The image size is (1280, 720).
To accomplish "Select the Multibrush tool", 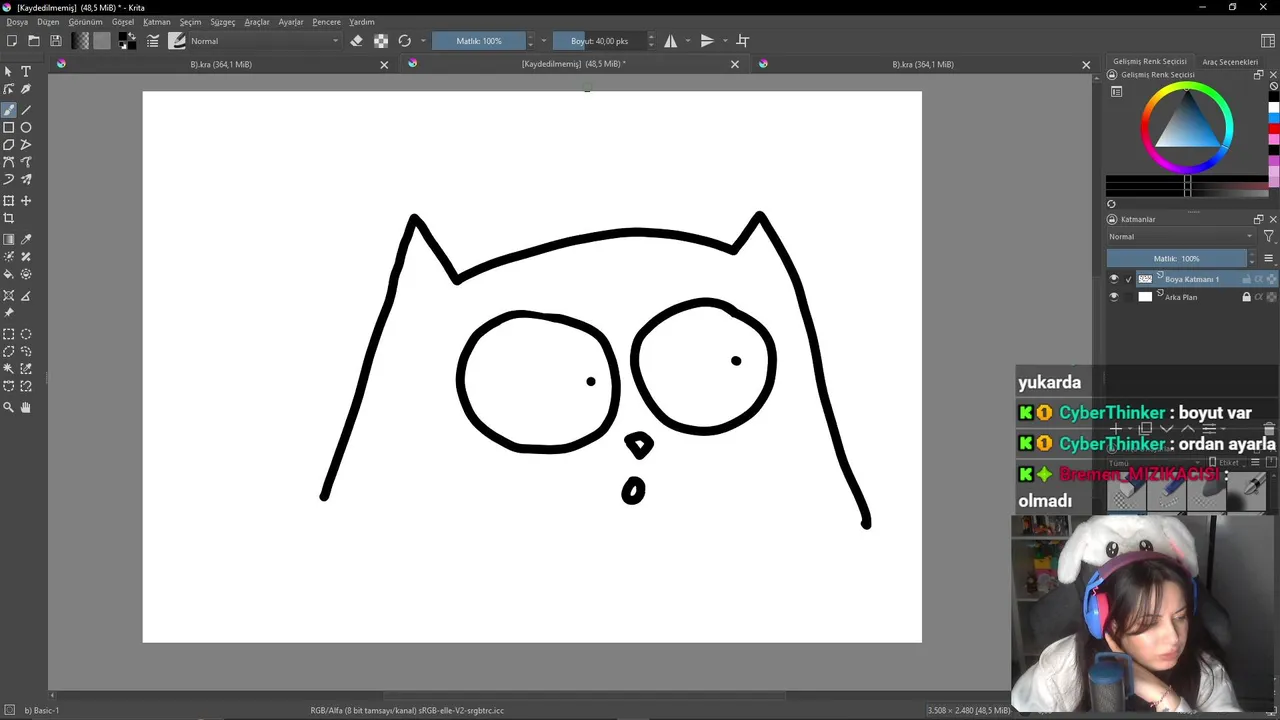I will pos(26,179).
